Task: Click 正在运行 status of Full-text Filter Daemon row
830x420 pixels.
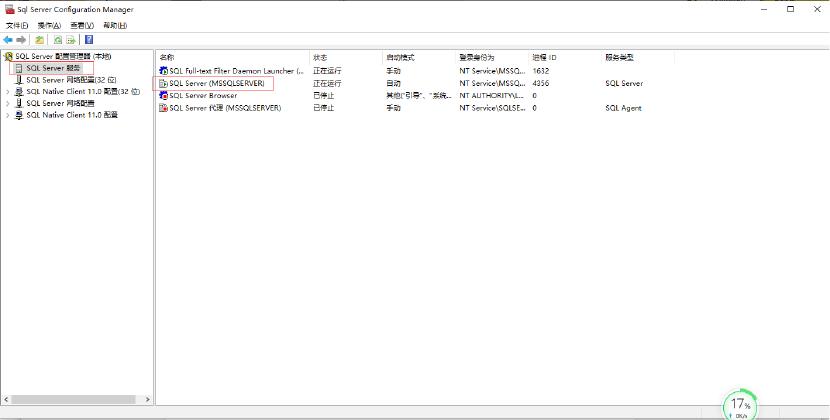Action: click(327, 71)
